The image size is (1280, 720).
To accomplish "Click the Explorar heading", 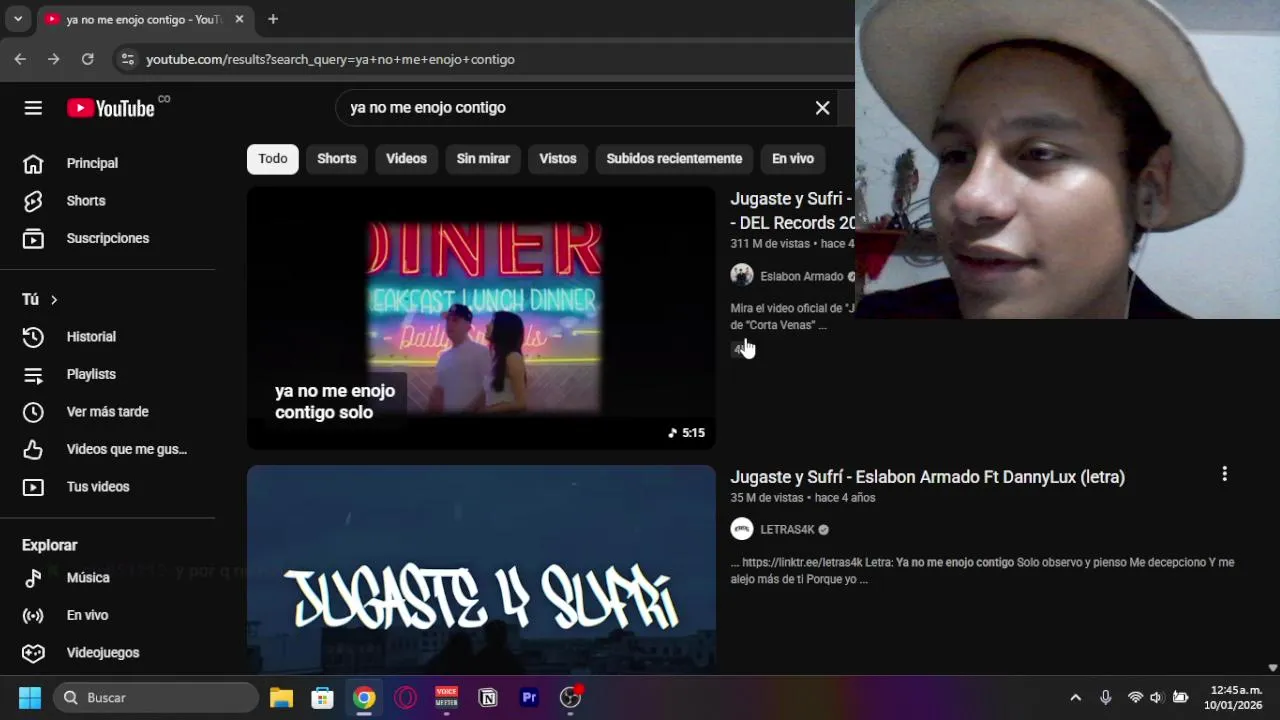I will coord(50,545).
